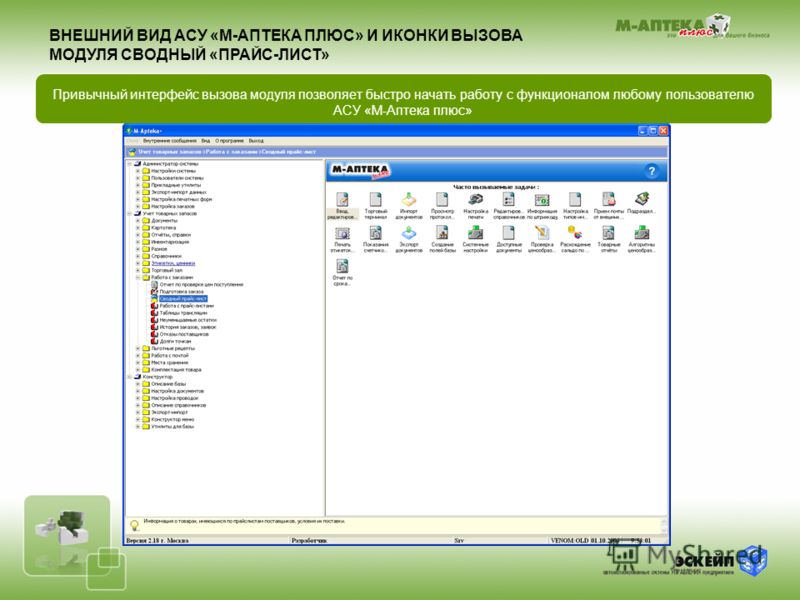
Task: Open the Алгоритмы ценообразования icon
Action: (x=641, y=239)
